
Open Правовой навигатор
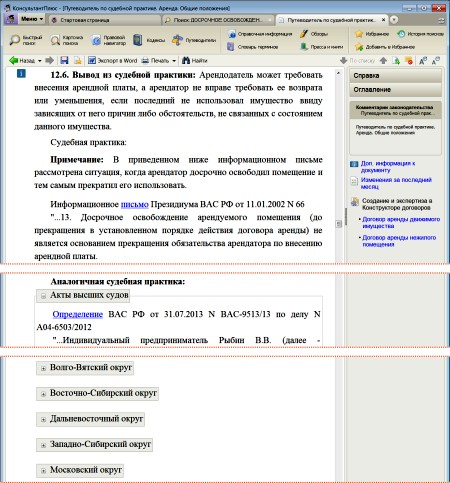108,40
